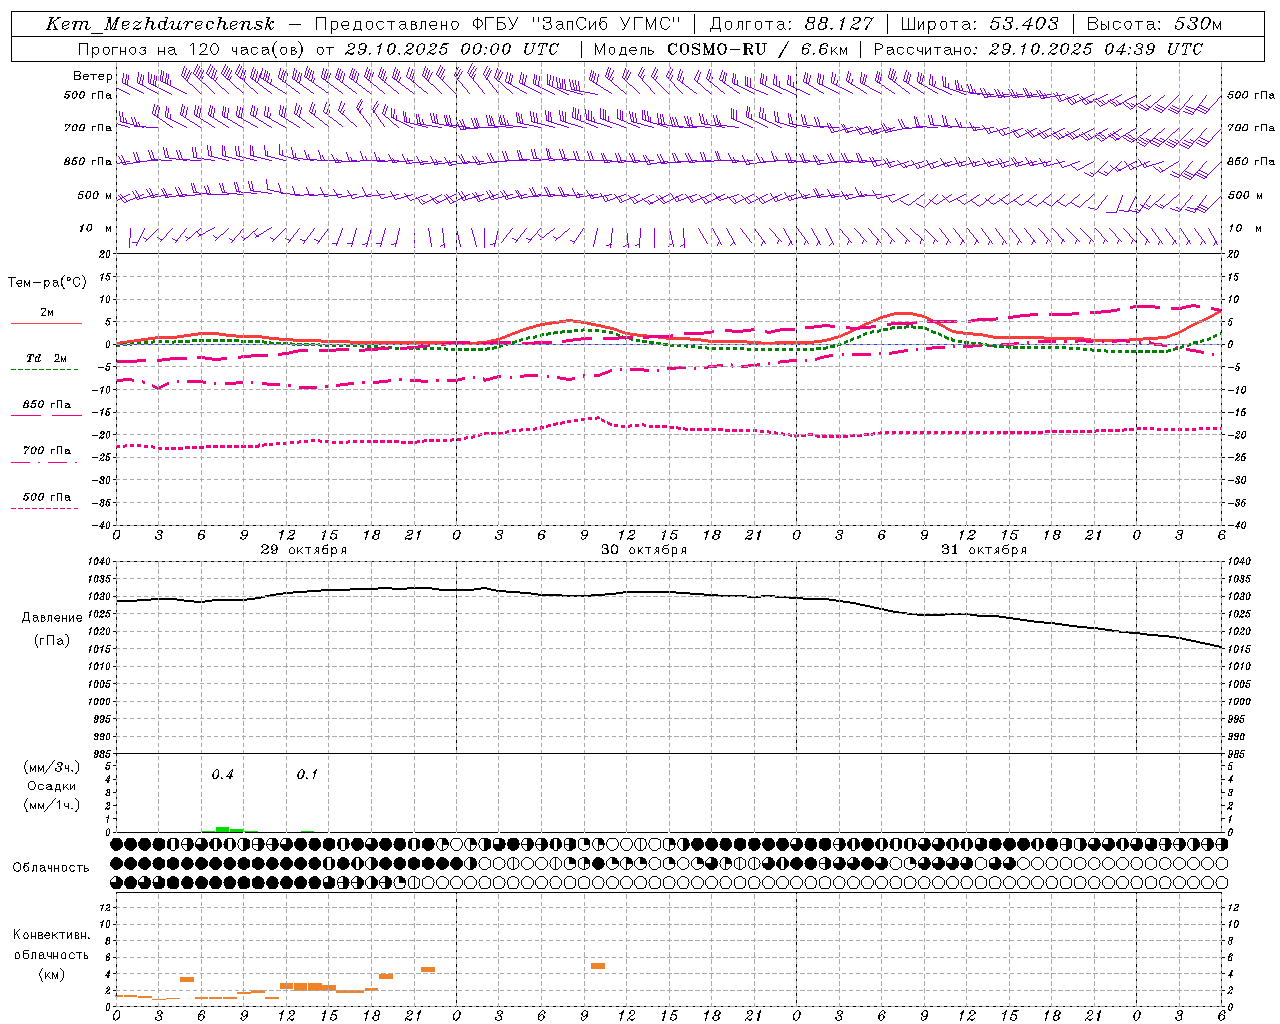This screenshot has height=1024, width=1280.
Task: Click the Тем-ра(°C) axis label
Action: pyautogui.click(x=47, y=283)
